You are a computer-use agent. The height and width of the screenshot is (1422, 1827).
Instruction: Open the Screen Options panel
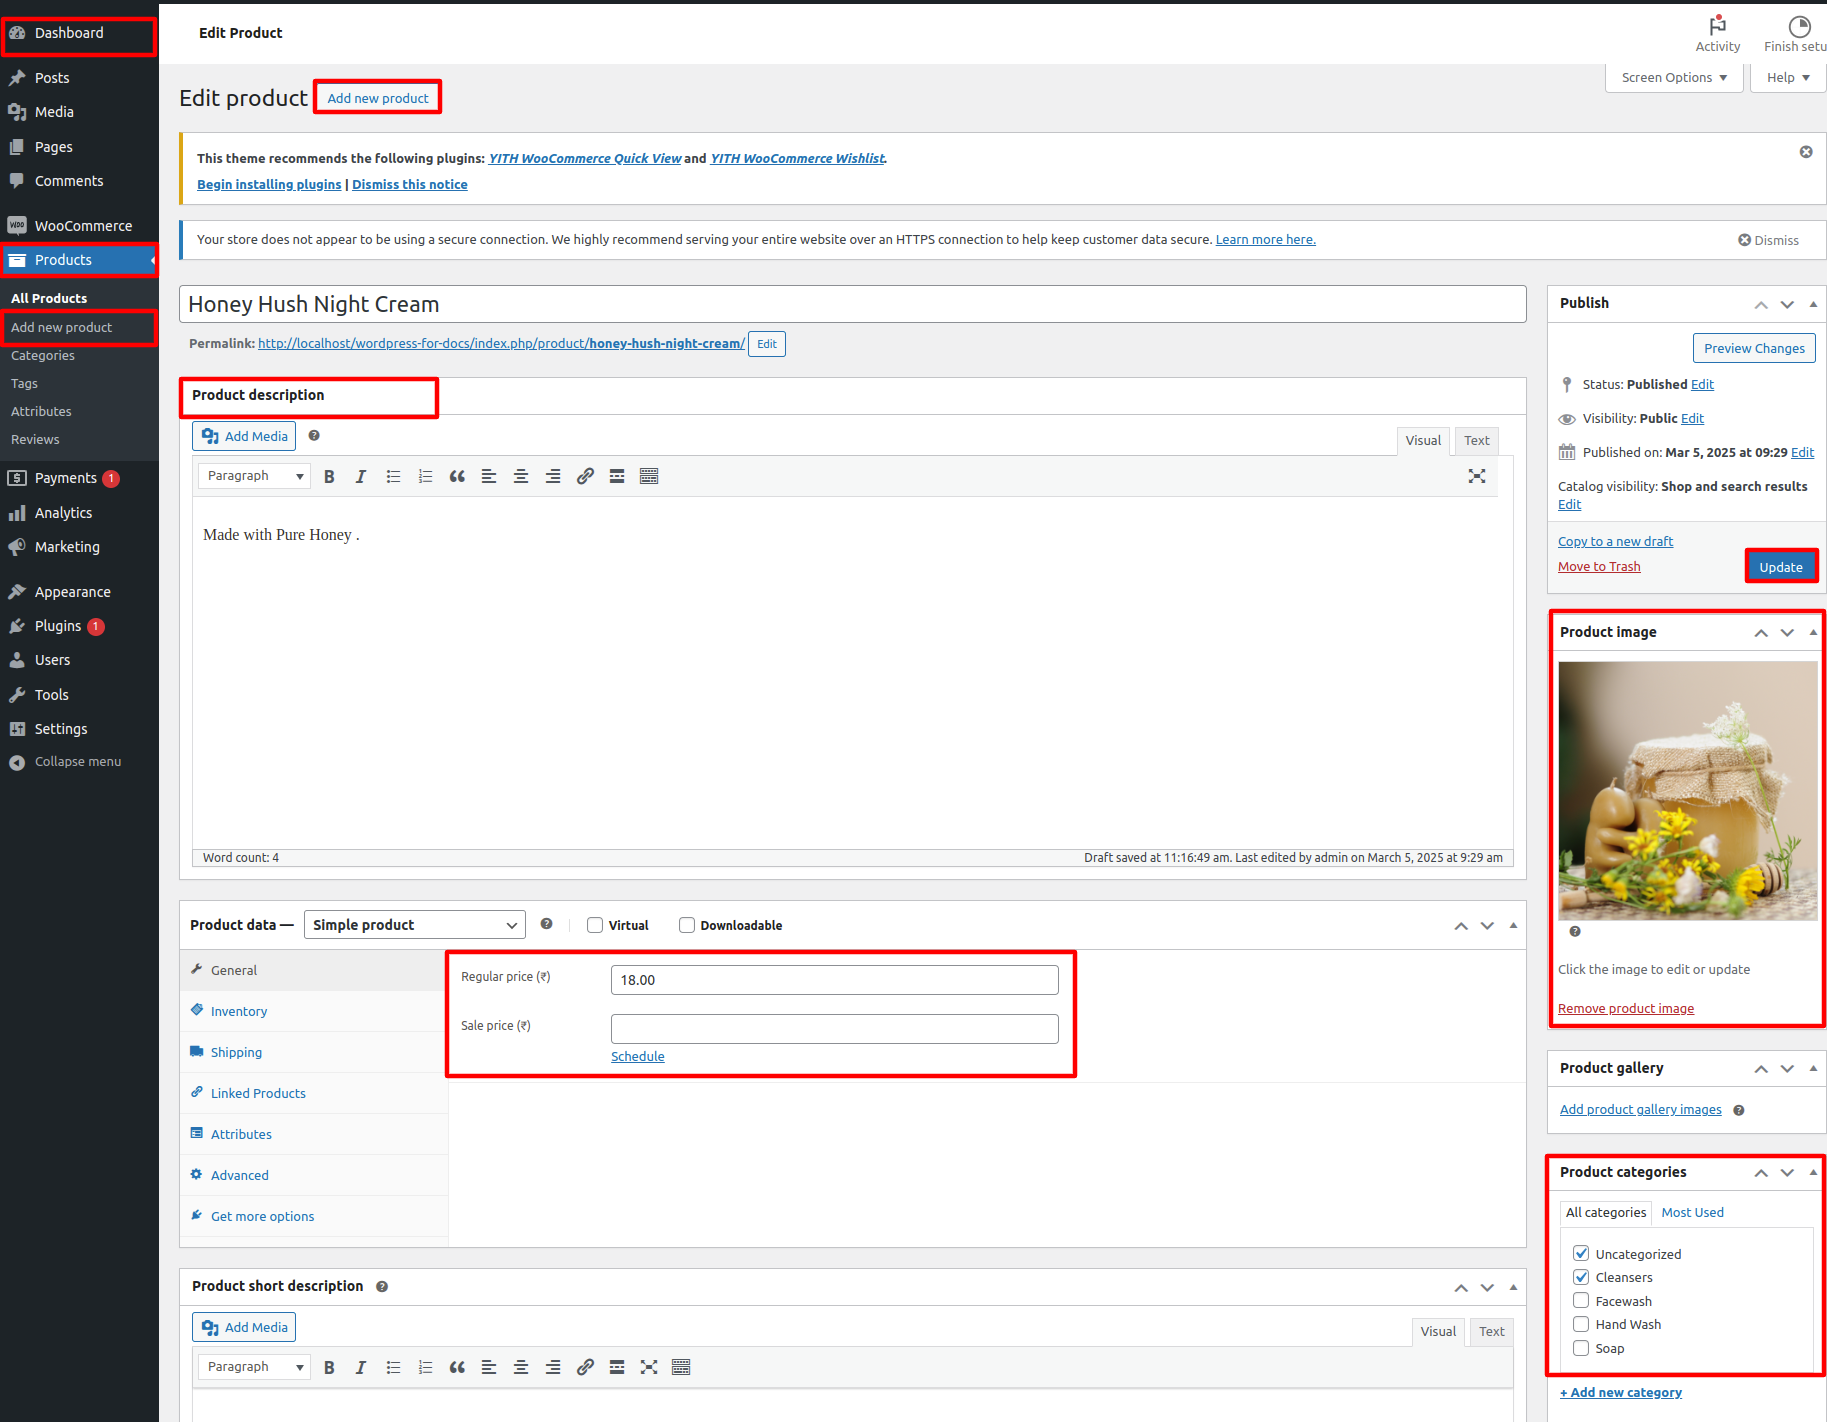pos(1673,78)
